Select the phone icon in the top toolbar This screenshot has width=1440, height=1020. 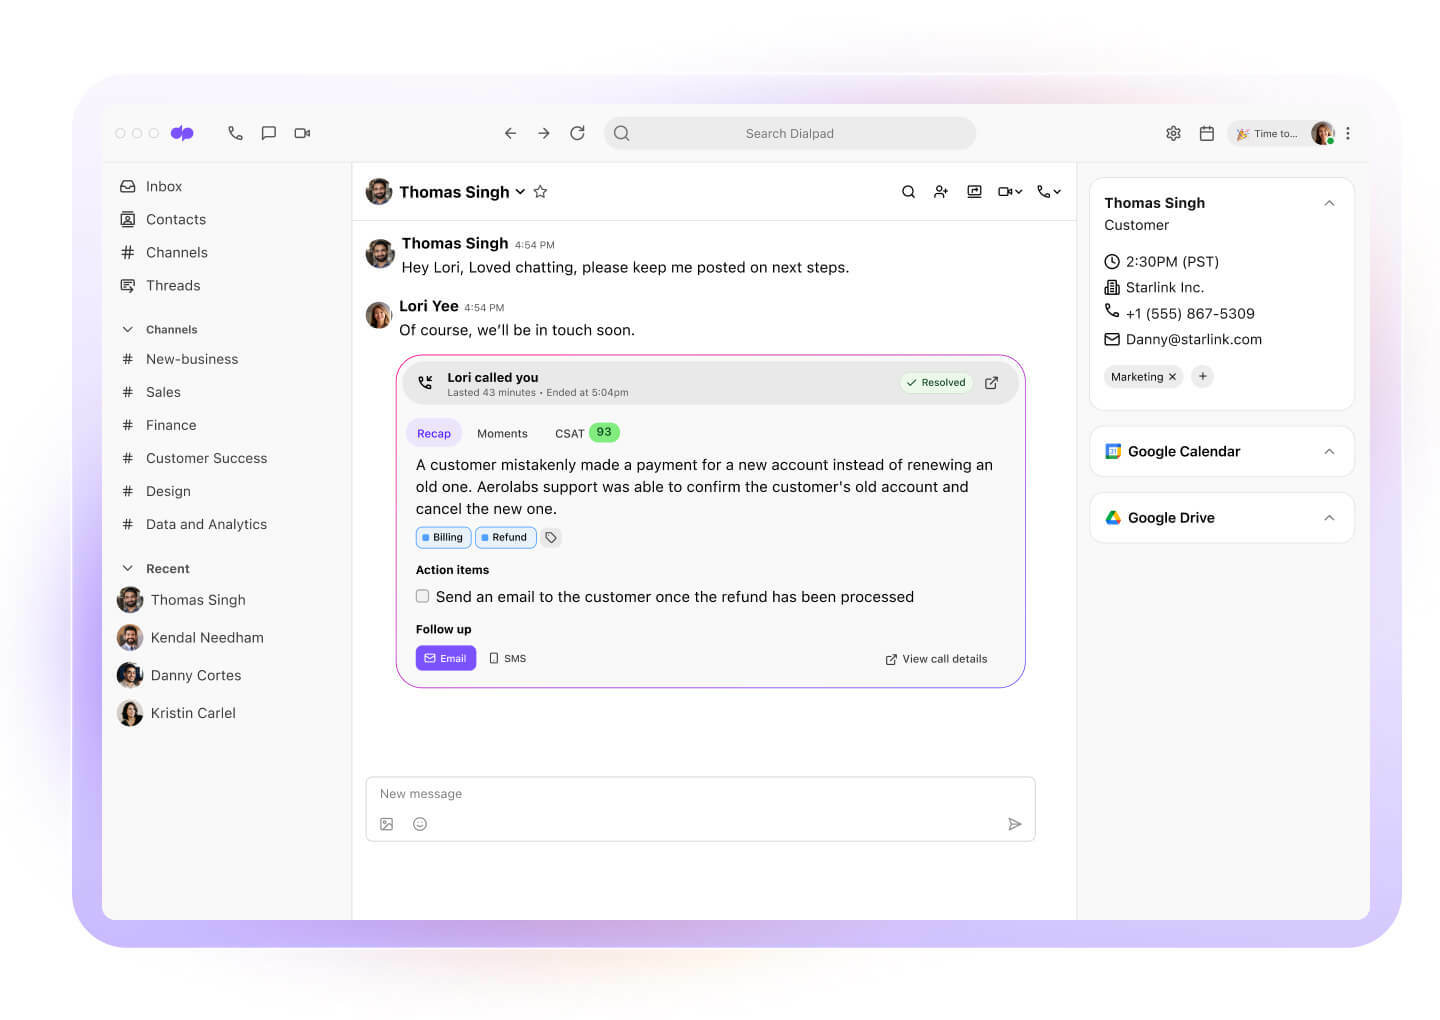(235, 132)
